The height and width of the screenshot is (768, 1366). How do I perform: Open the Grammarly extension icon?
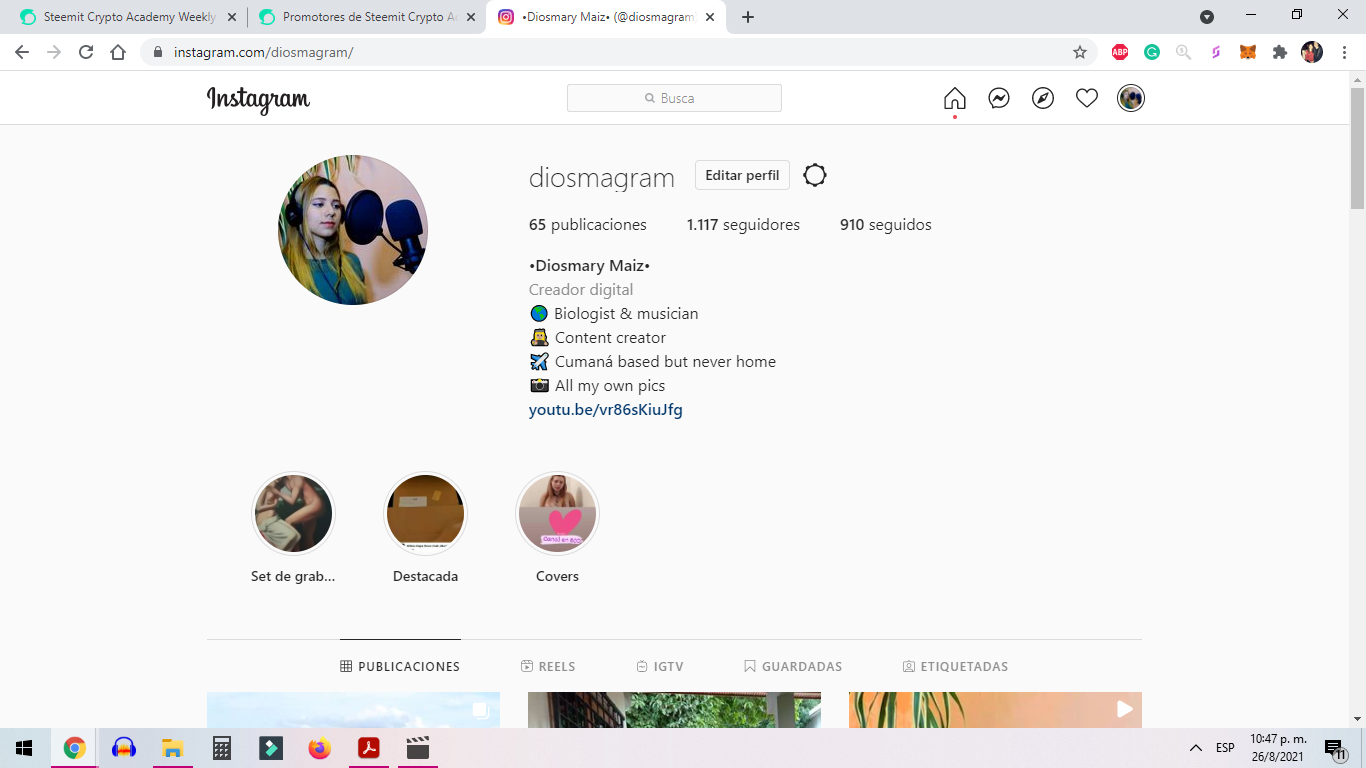pyautogui.click(x=1152, y=52)
